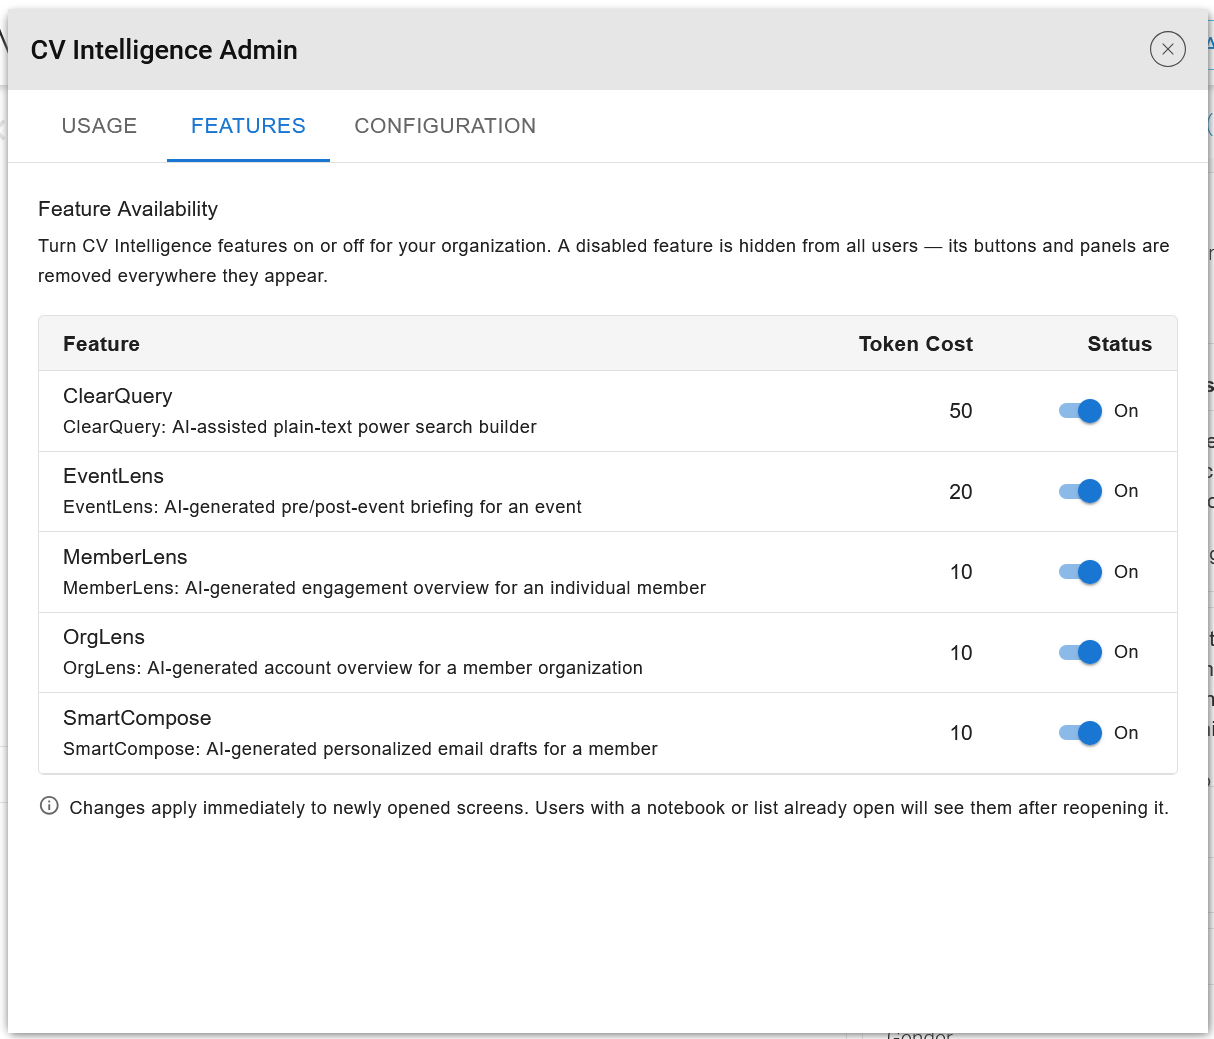The height and width of the screenshot is (1039, 1214).
Task: Click the CV Intelligence Admin title
Action: tap(164, 50)
